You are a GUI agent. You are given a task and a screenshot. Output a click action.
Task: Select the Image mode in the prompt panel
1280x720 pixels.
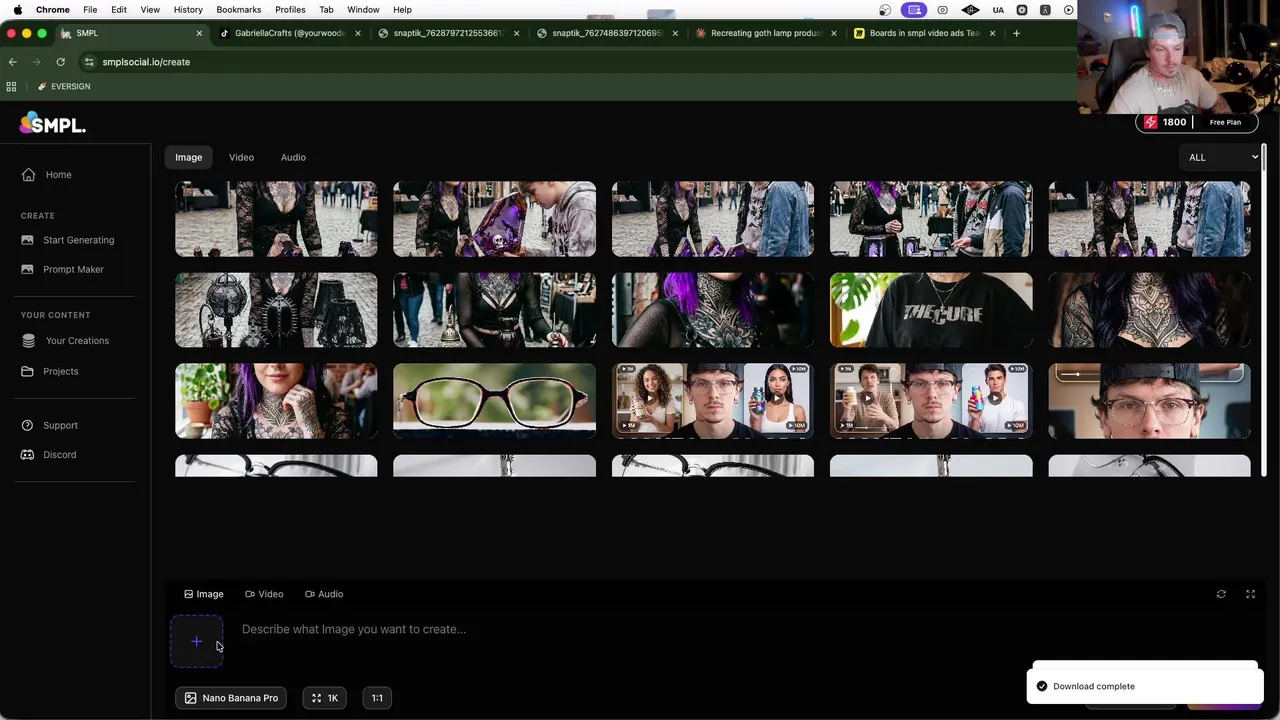click(x=203, y=594)
